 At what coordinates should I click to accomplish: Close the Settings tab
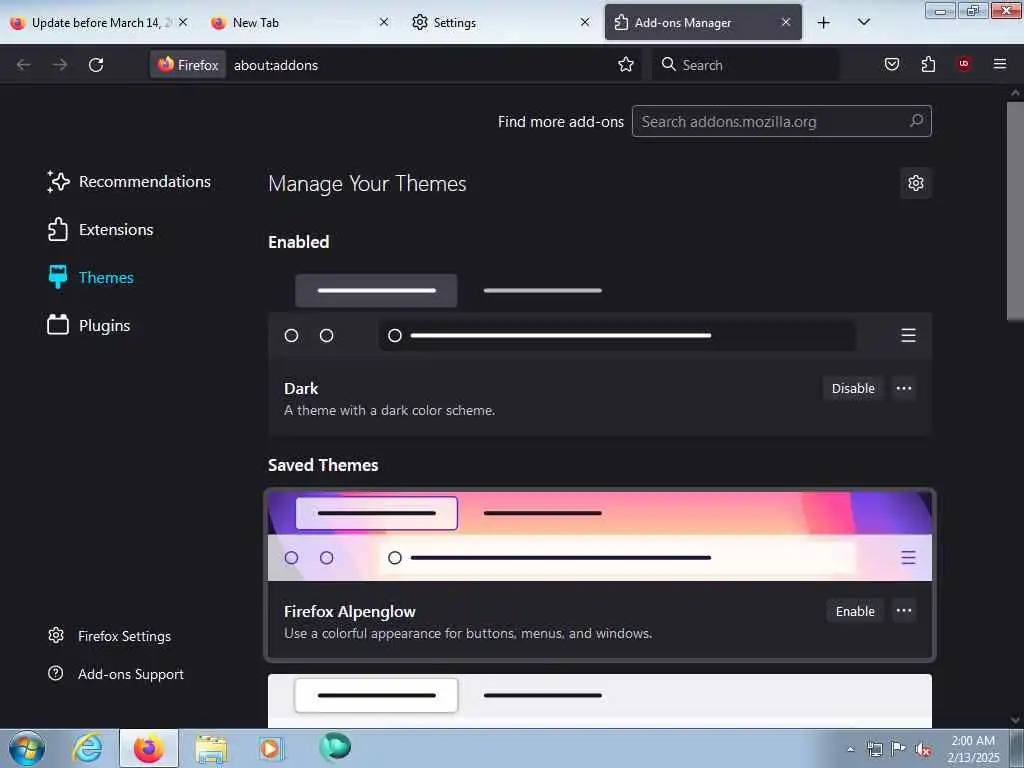click(585, 22)
